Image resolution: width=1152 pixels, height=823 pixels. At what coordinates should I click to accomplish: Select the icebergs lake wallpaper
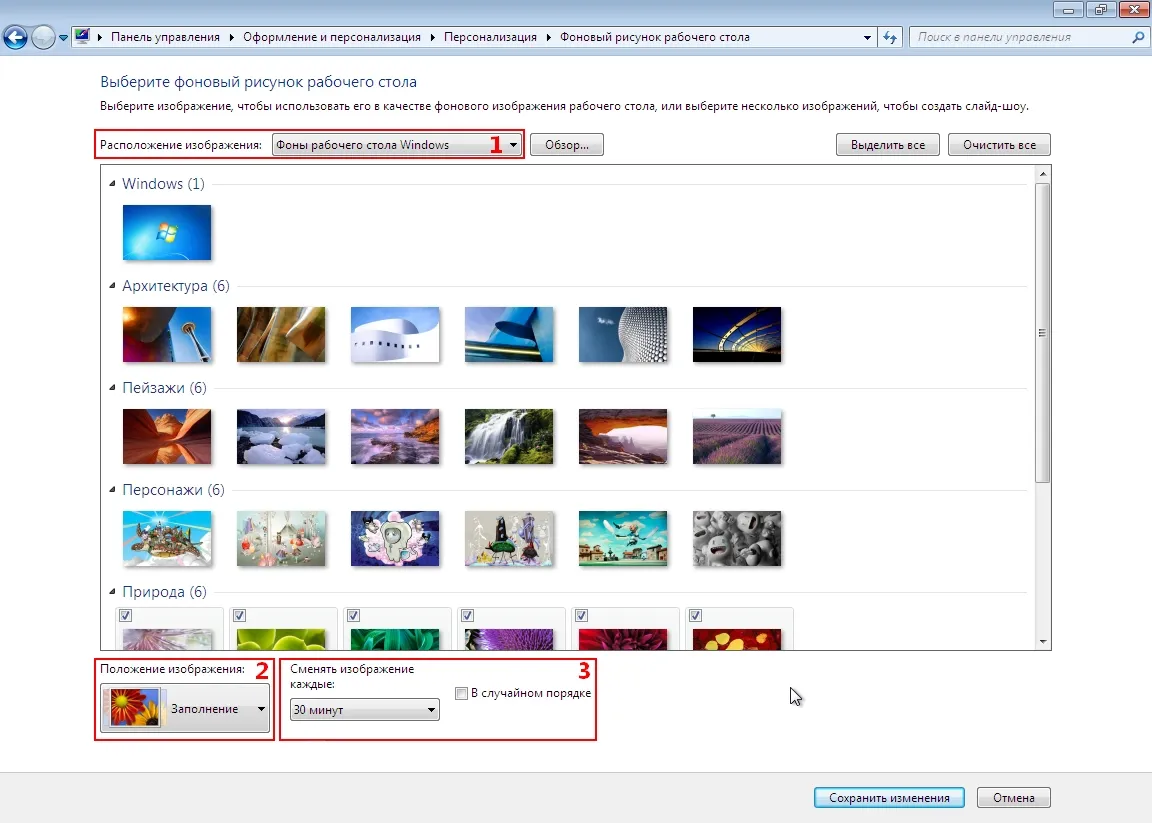(281, 436)
